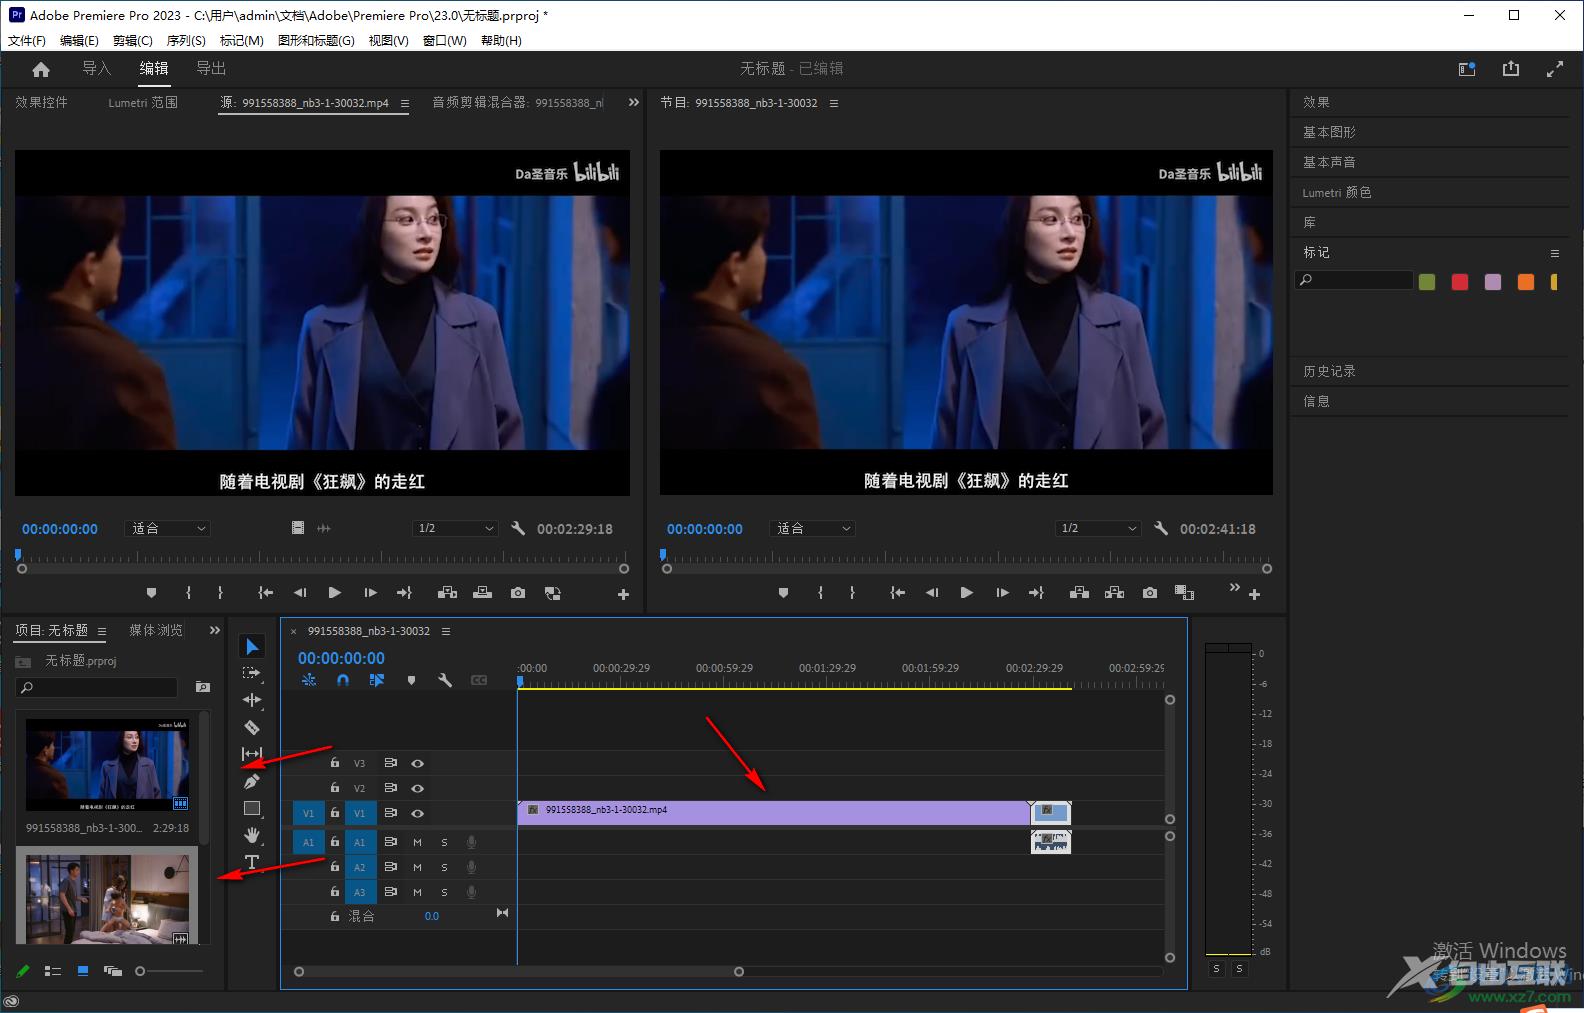Viewport: 1584px width, 1013px height.
Task: Open timeline sequence panel menu
Action: click(x=446, y=631)
